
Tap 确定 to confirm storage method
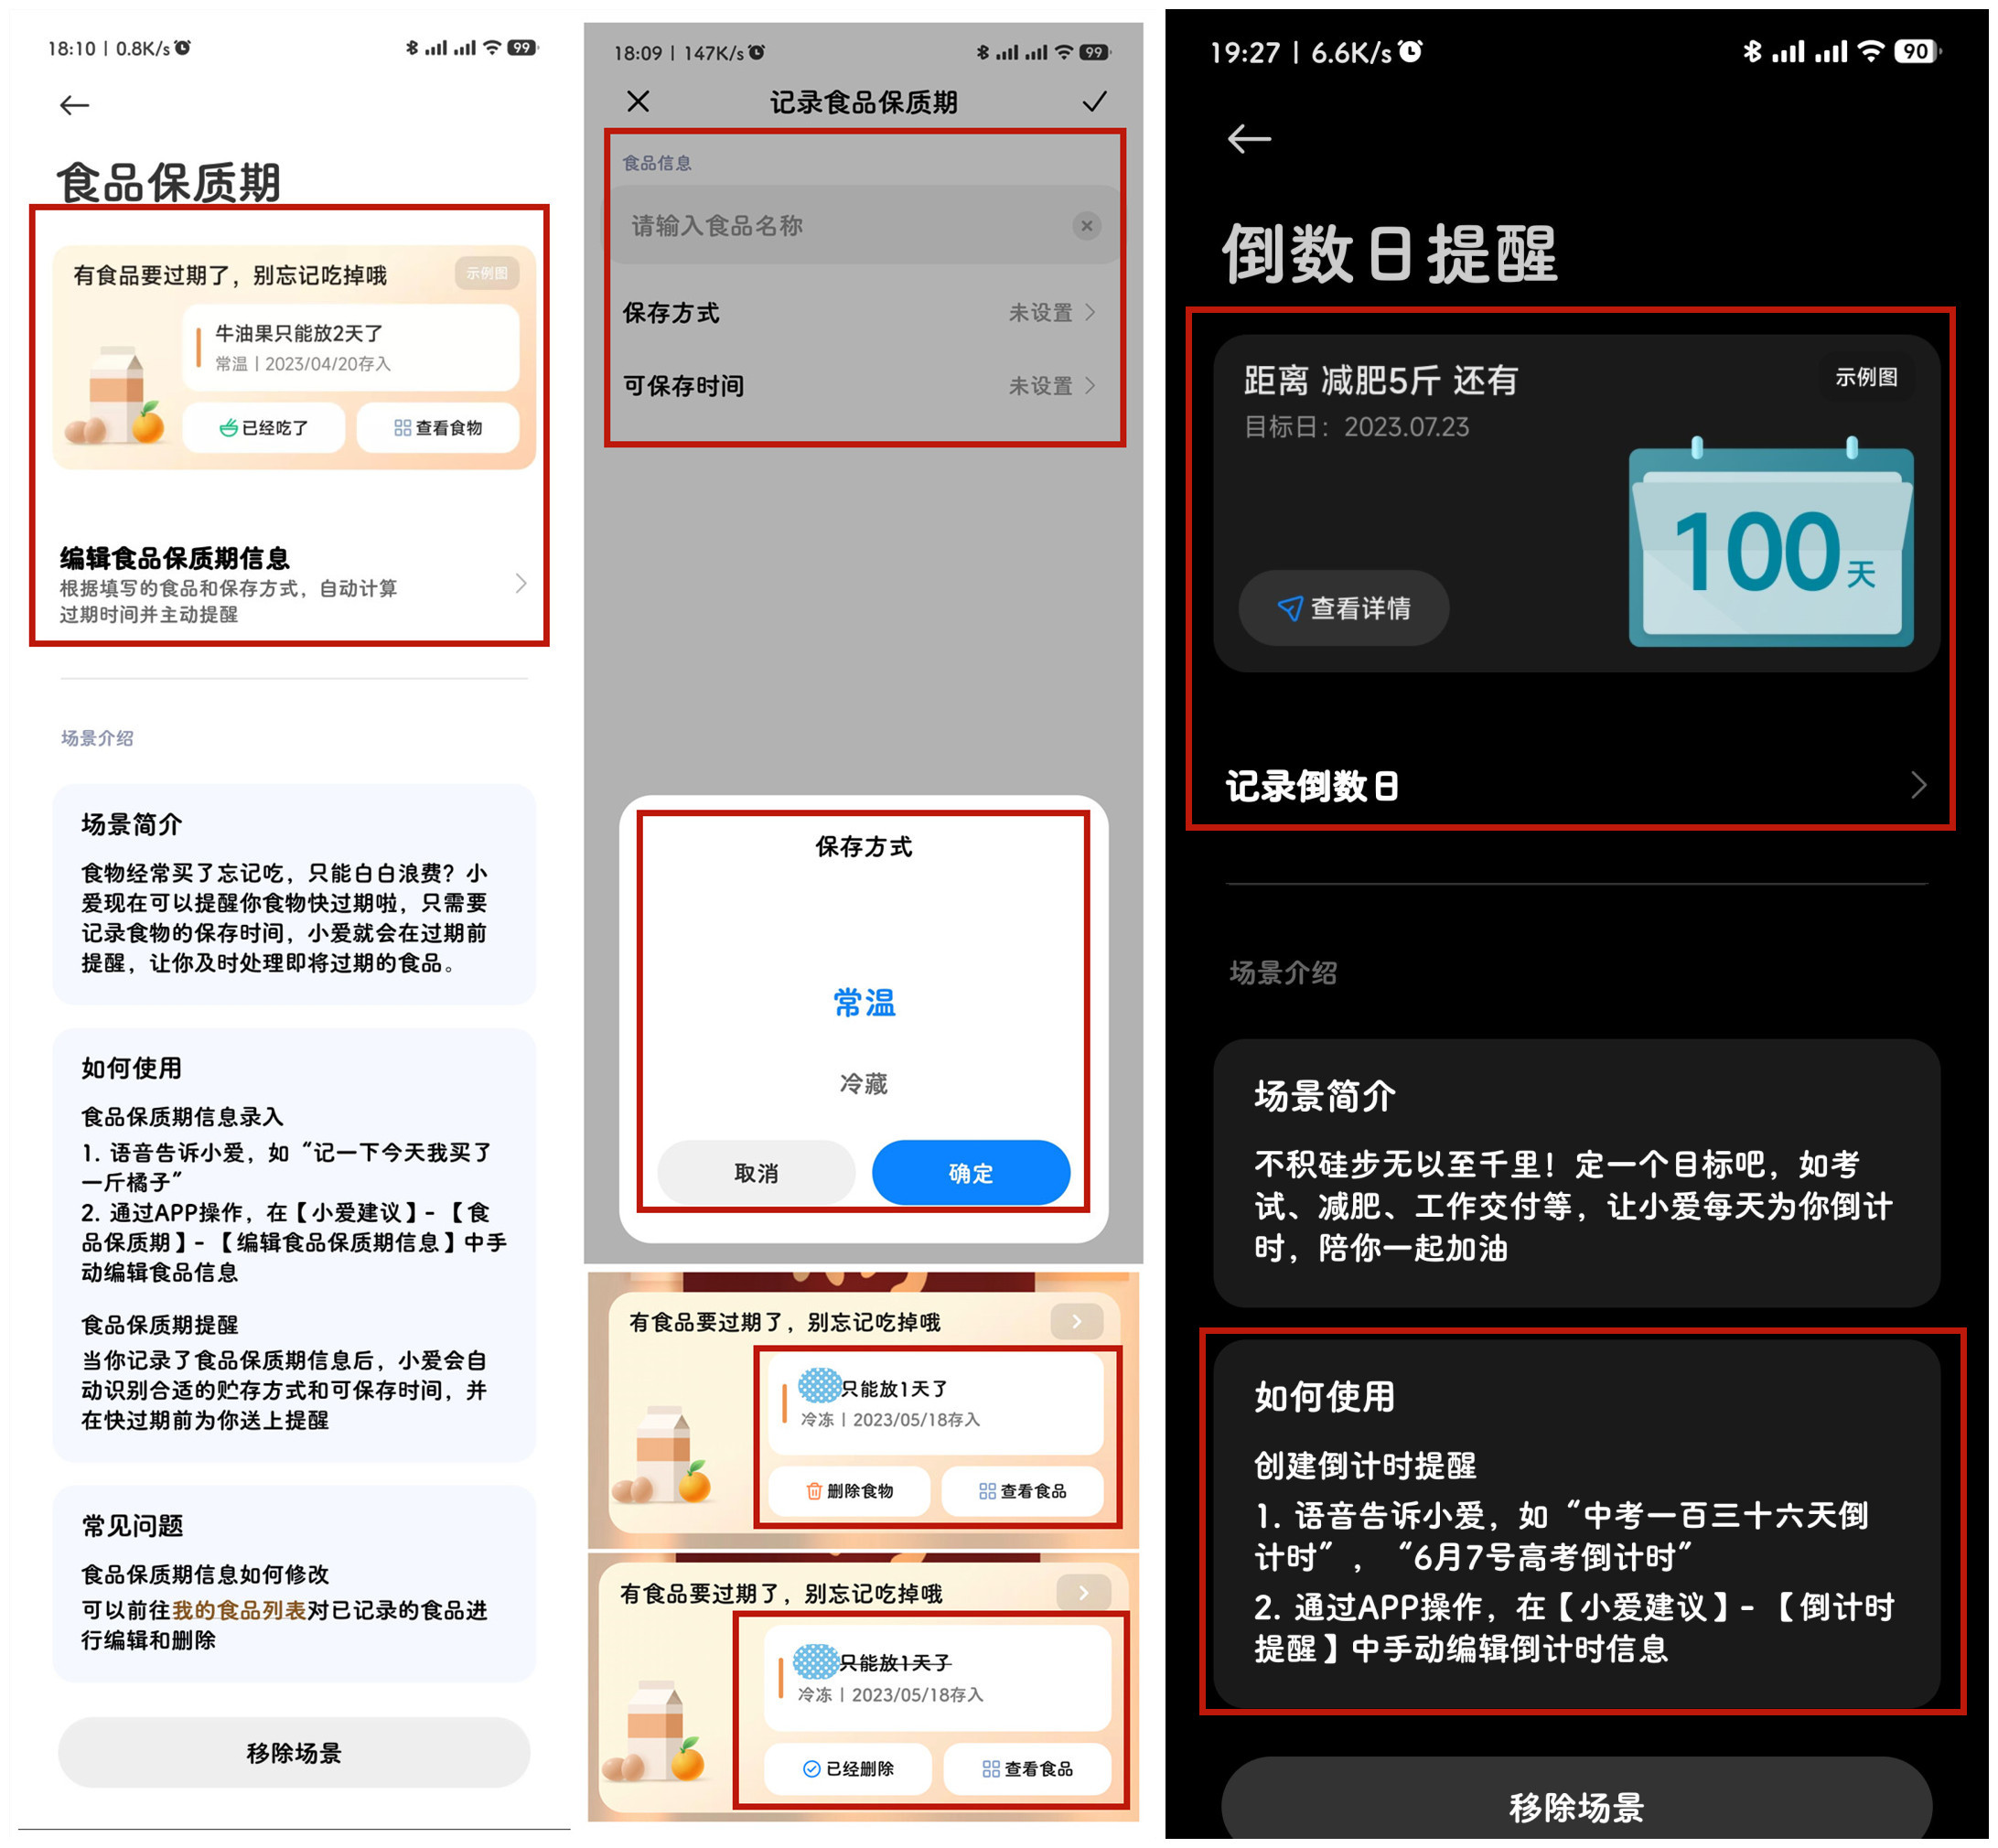pos(969,1172)
